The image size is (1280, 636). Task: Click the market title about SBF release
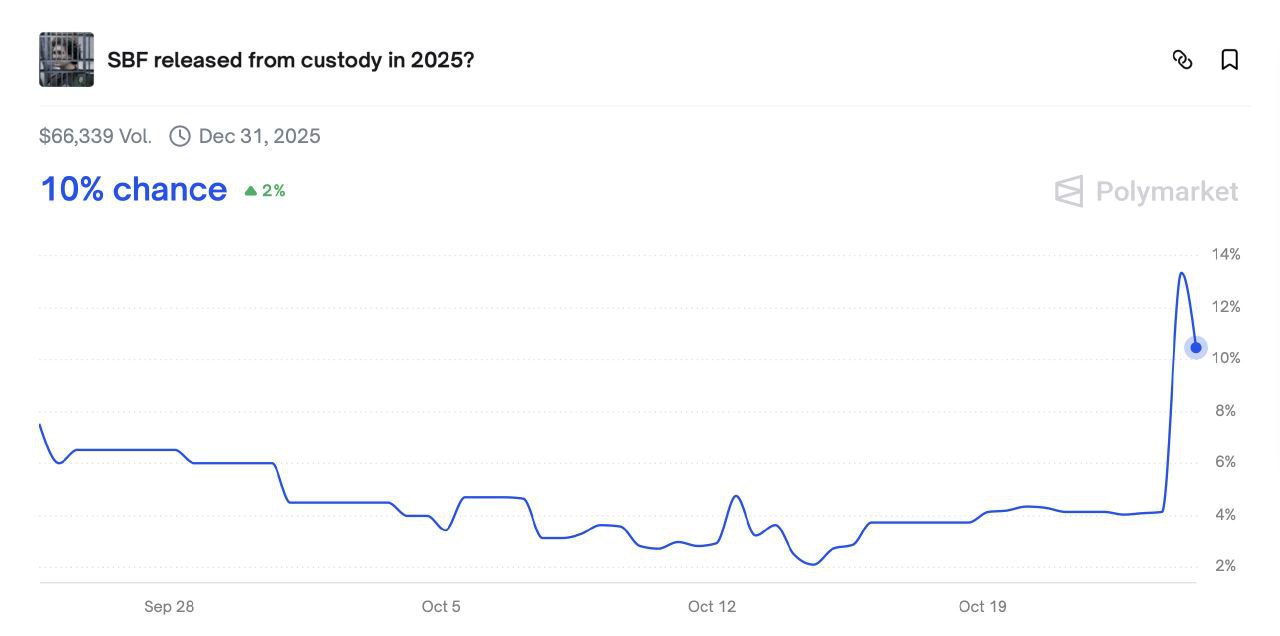click(x=290, y=60)
